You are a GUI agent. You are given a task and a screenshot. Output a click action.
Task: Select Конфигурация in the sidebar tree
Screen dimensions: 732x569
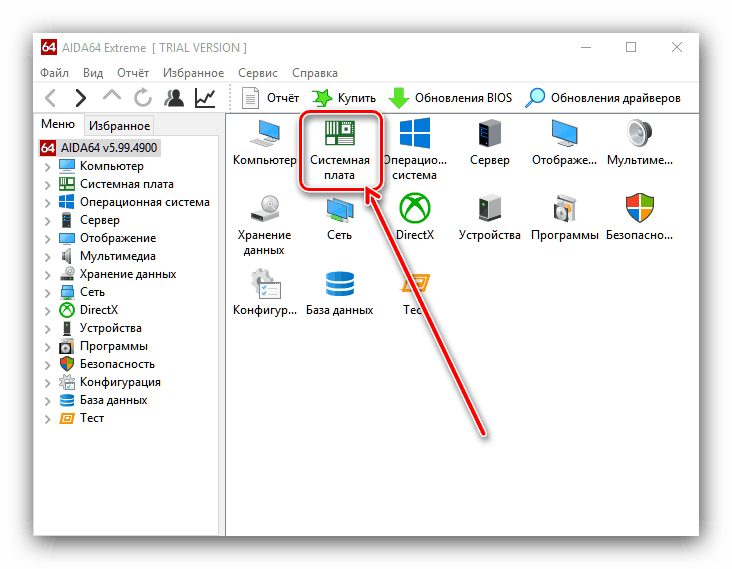pos(110,382)
